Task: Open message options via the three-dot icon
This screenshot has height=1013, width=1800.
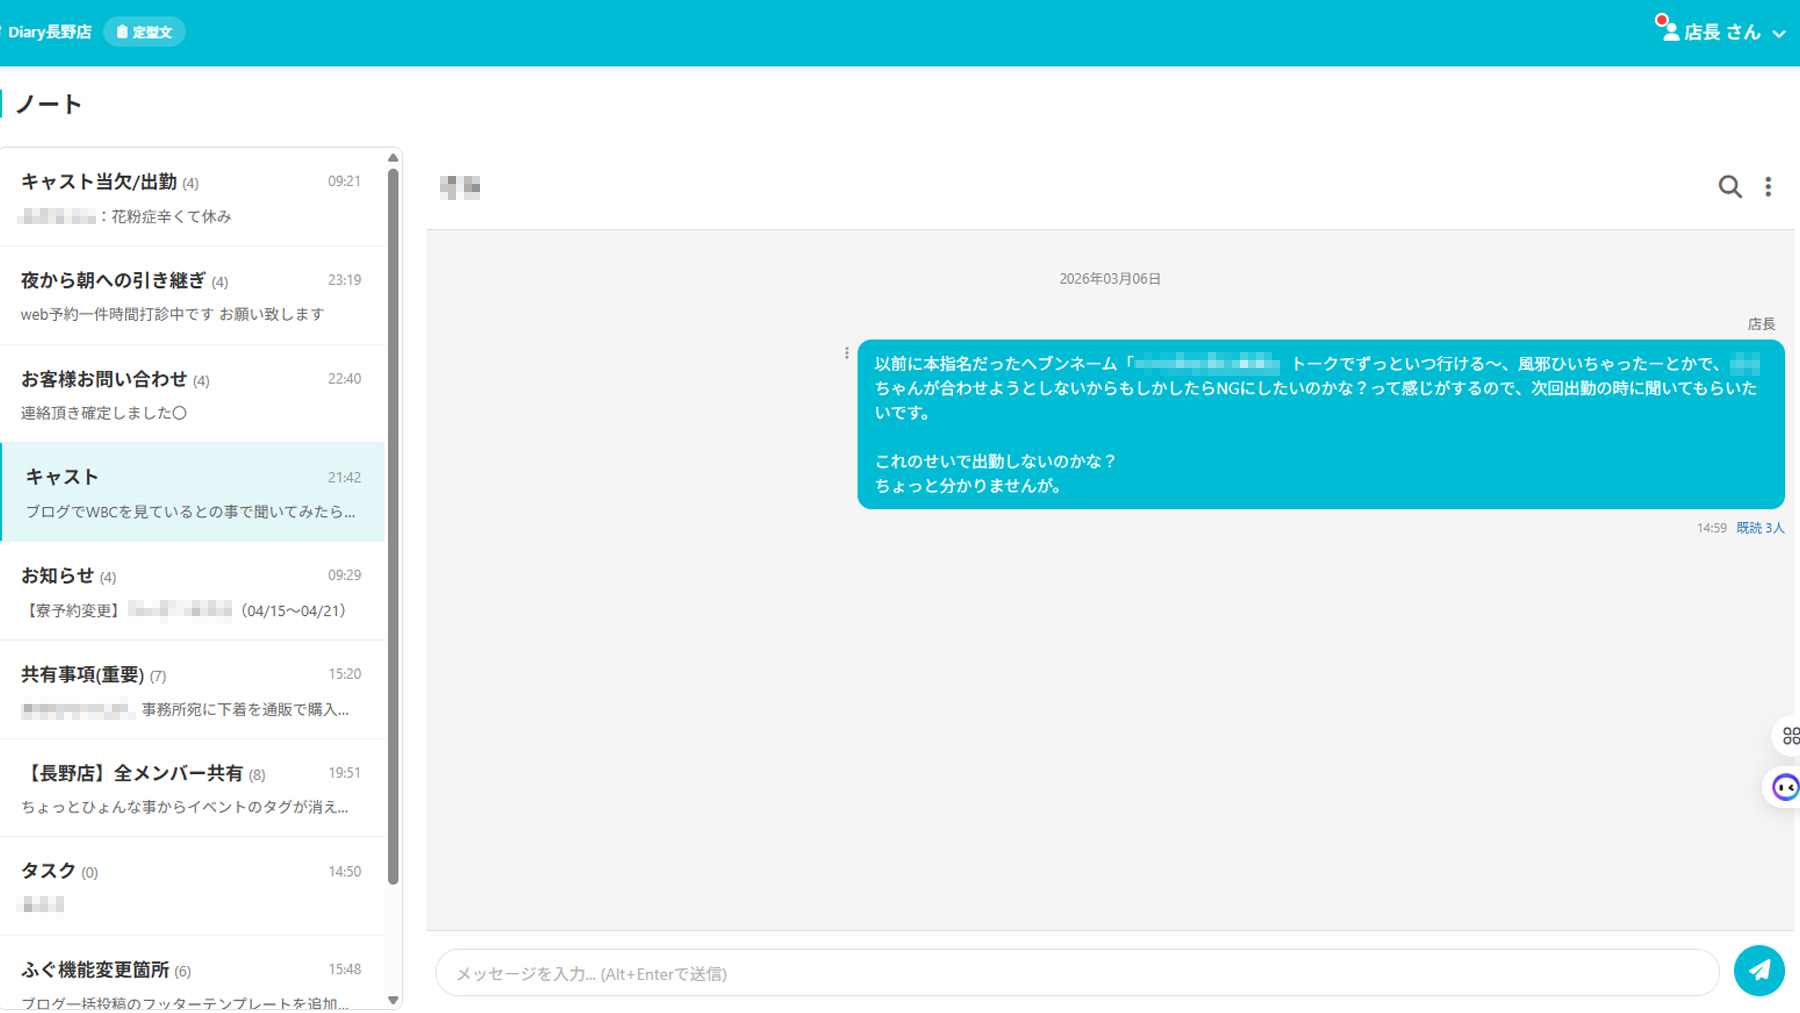Action: 845,352
